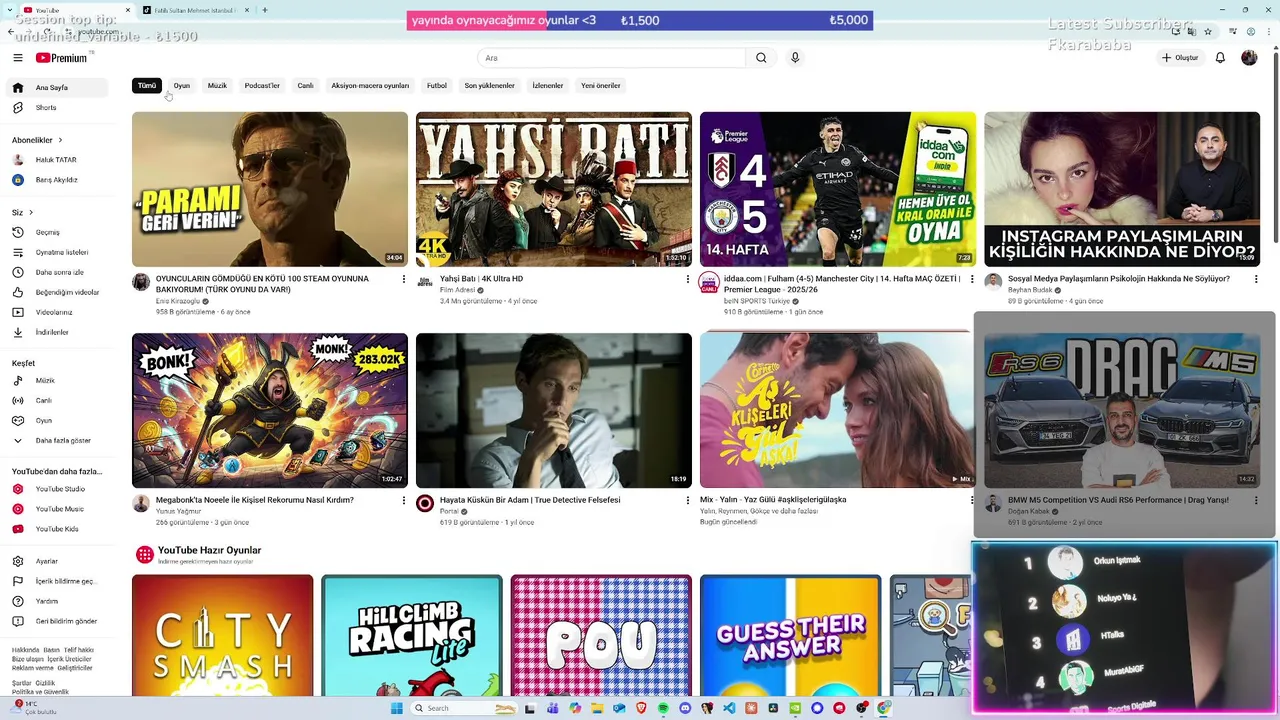Open Emir Kırazoğlu channel name link
Screen dimensions: 1280x720
click(178, 301)
